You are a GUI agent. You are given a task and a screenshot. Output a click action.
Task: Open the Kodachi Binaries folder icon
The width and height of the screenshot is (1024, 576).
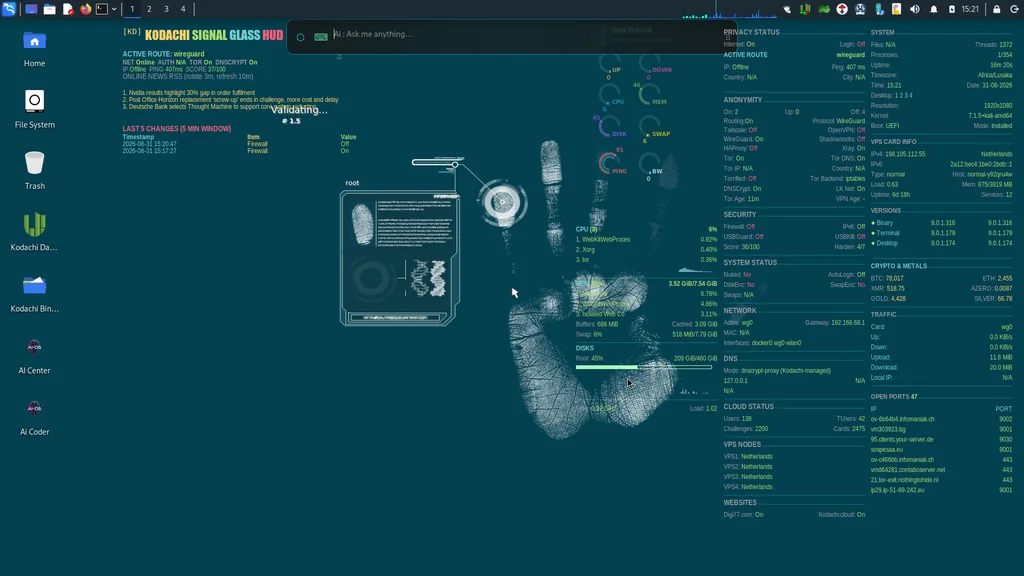[35, 293]
